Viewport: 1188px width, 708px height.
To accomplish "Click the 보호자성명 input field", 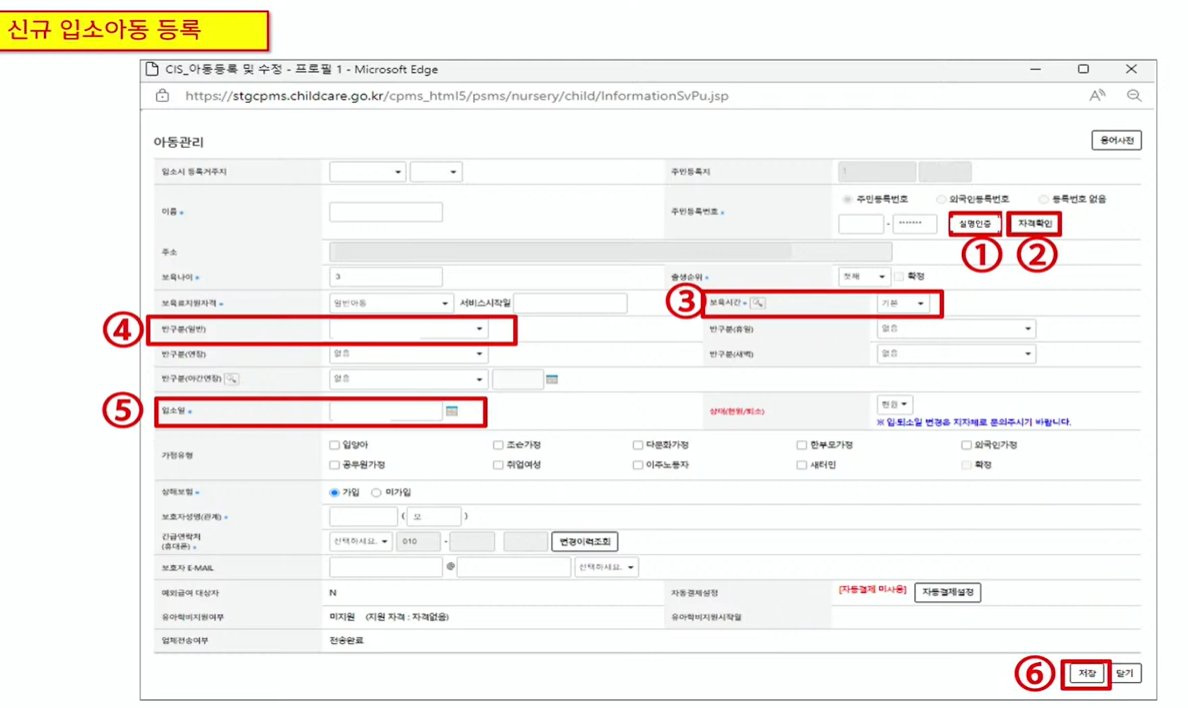I will pos(364,516).
